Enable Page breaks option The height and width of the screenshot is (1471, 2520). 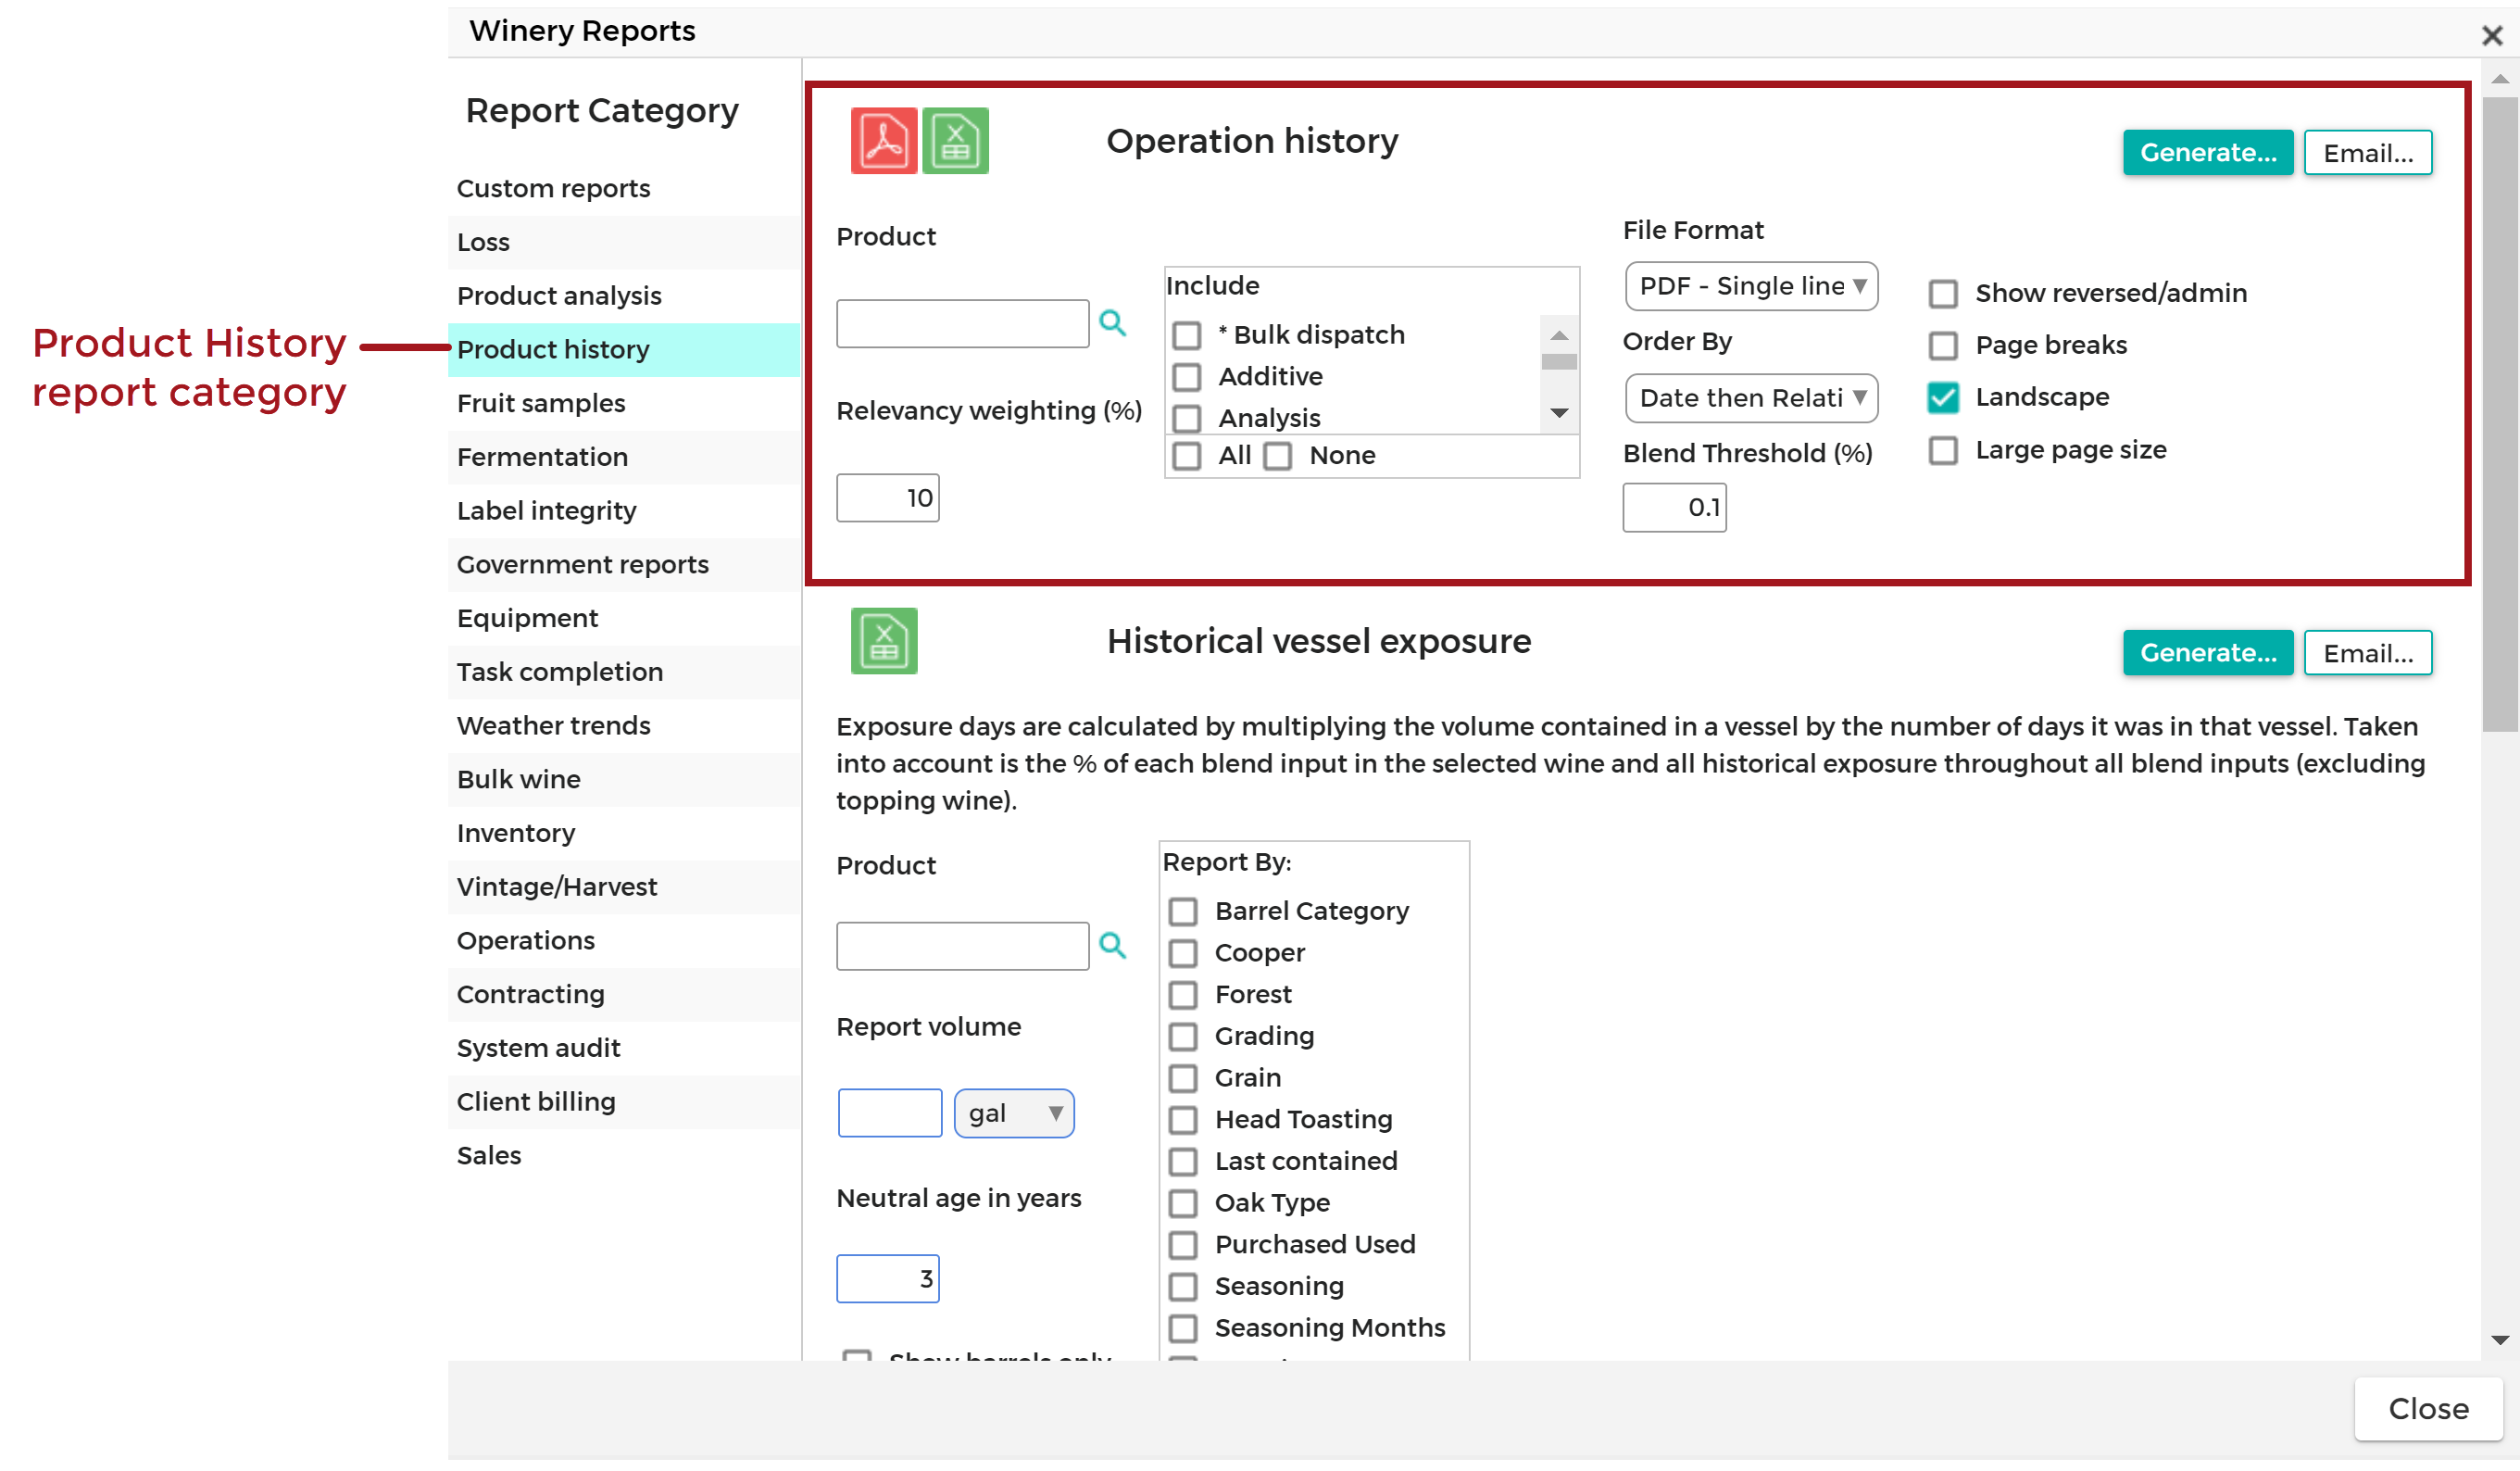pos(1943,346)
